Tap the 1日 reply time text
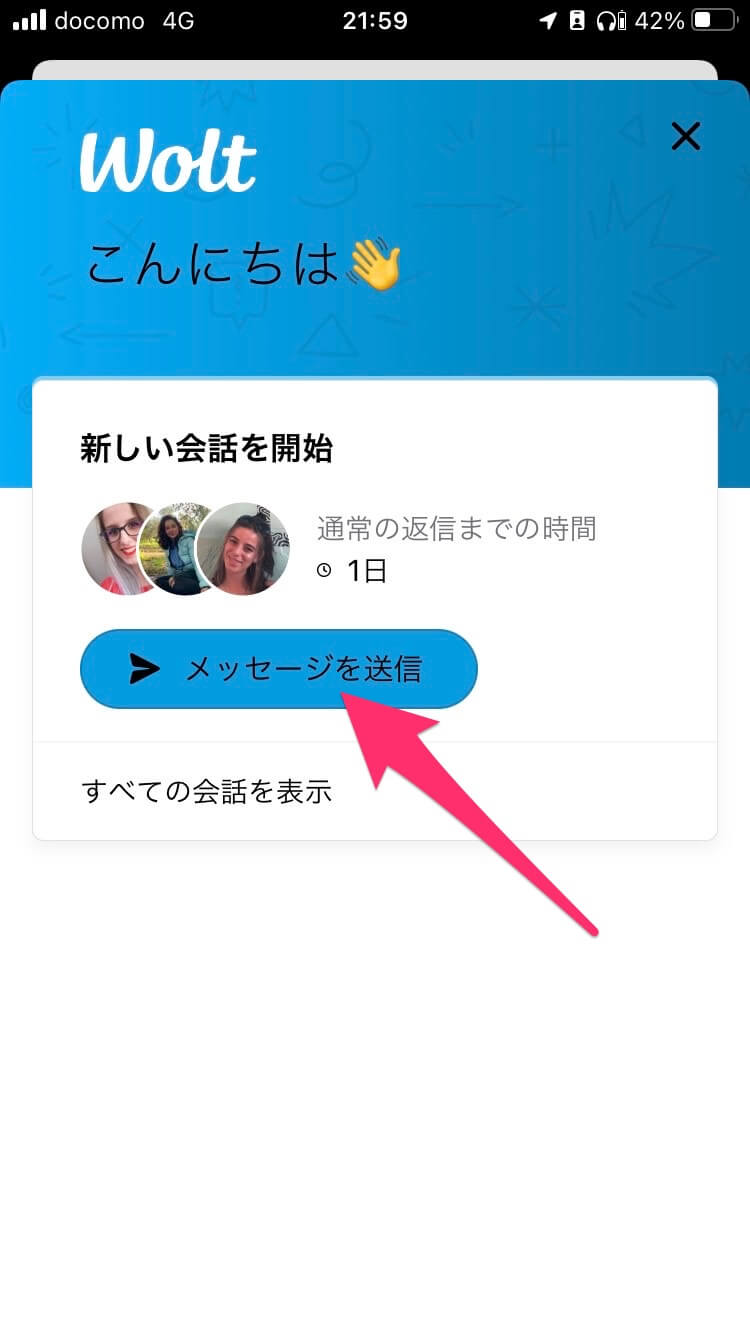The image size is (750, 1334). (366, 571)
